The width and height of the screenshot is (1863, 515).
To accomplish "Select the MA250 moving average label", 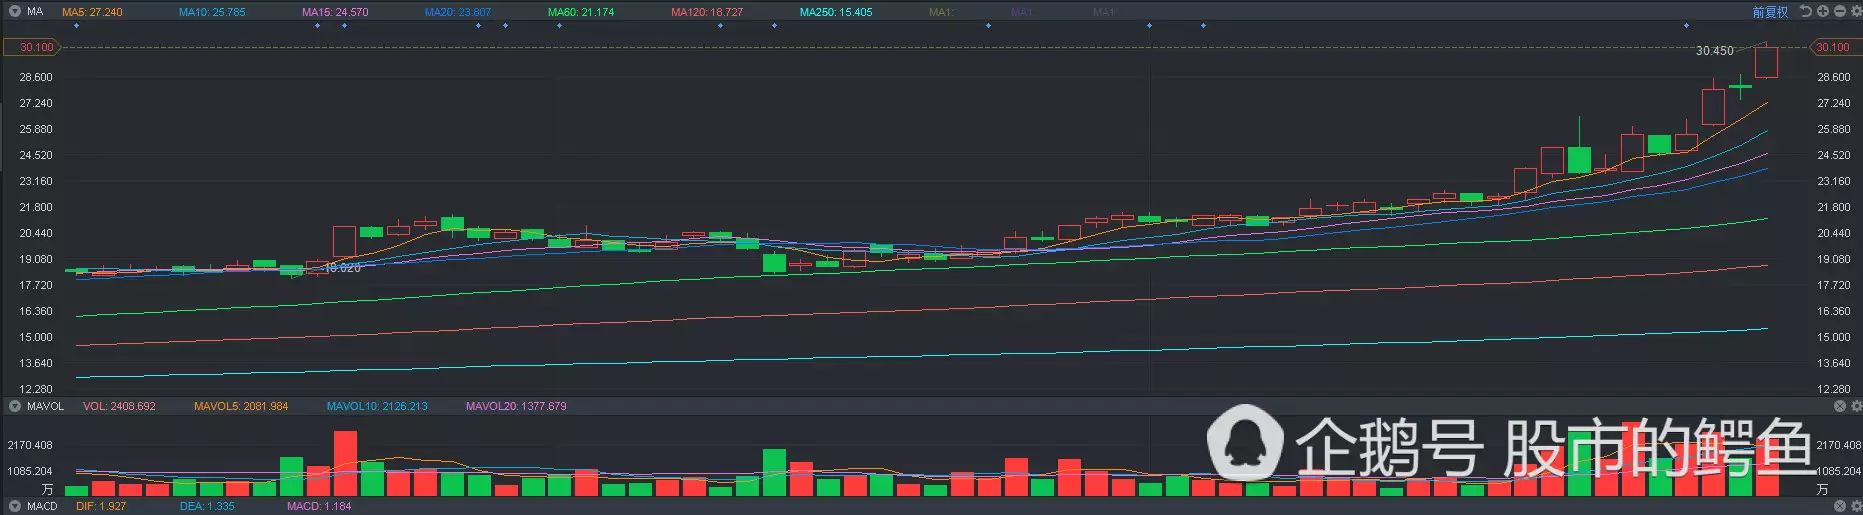I will click(836, 12).
